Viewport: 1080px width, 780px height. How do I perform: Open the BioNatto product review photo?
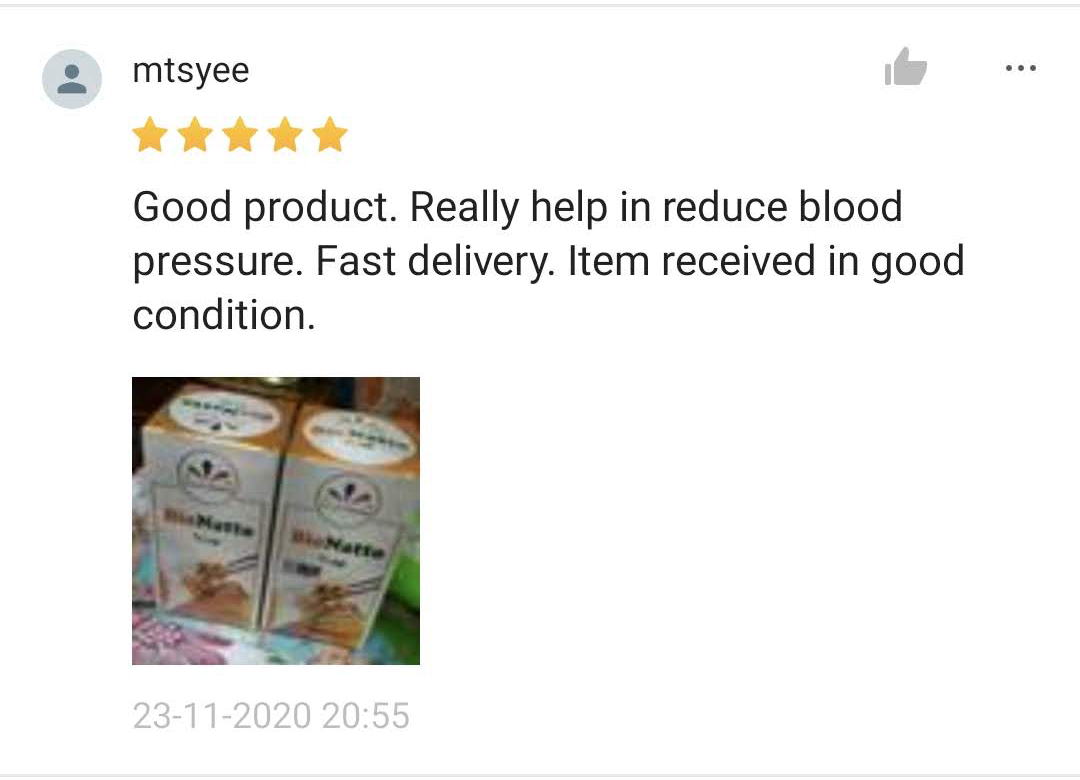[276, 520]
